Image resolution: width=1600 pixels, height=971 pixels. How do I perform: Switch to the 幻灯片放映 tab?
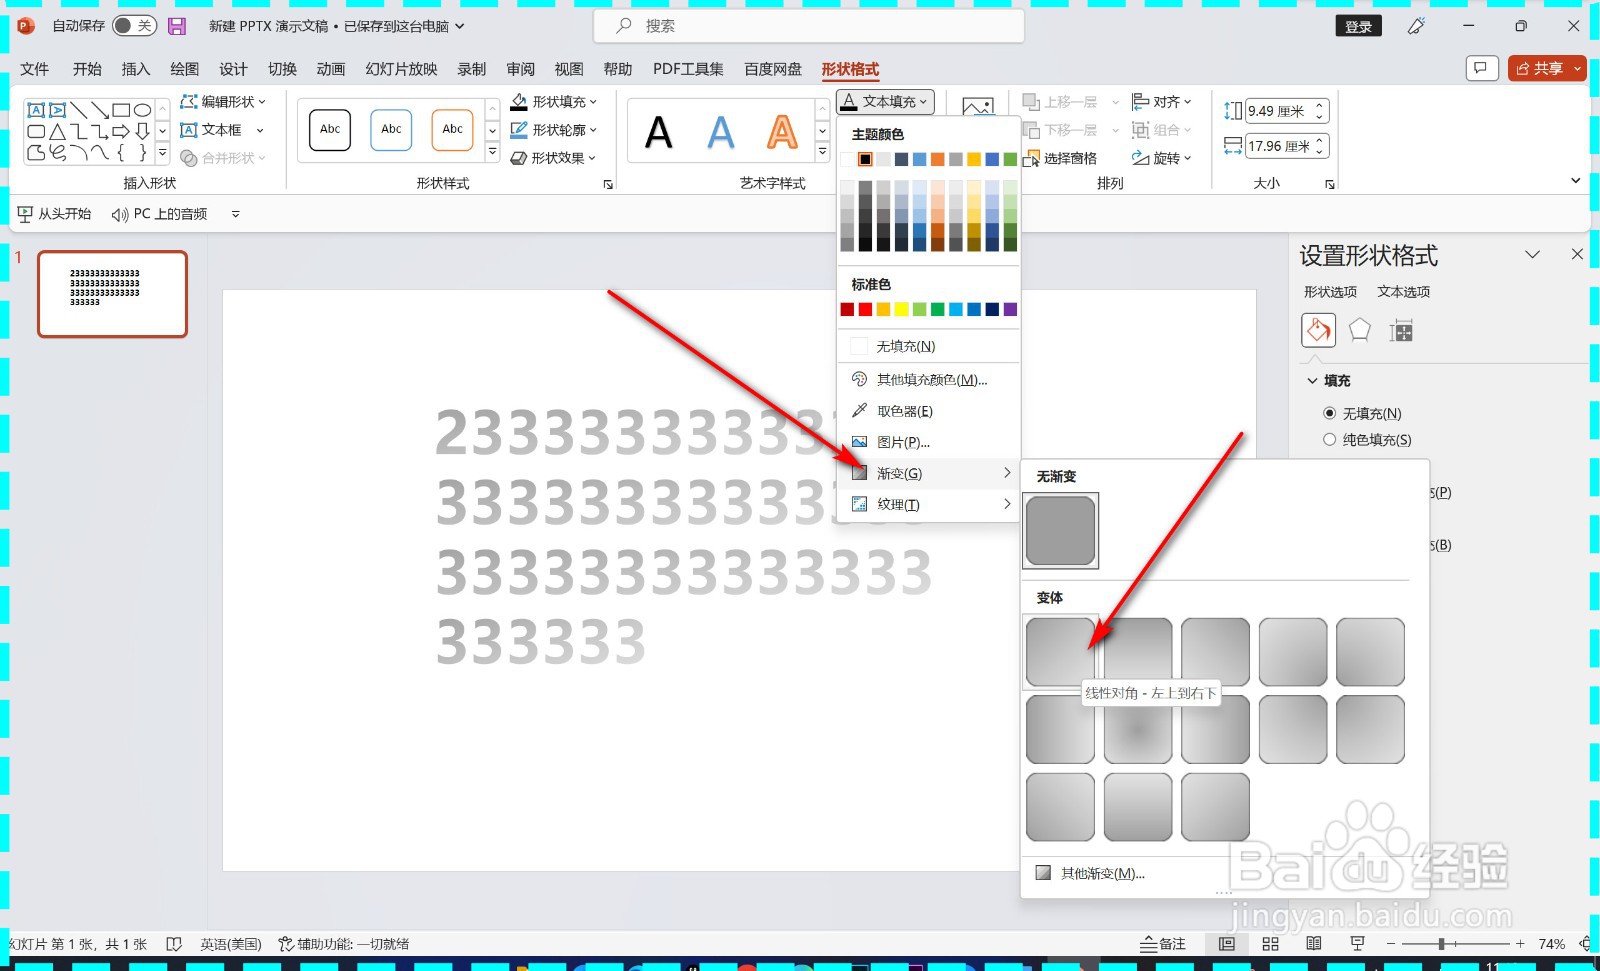(x=401, y=69)
